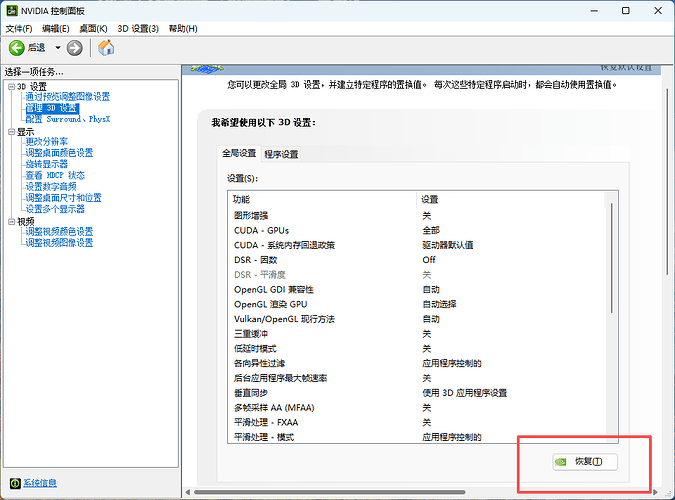Open the 文件(F) menu

click(19, 28)
